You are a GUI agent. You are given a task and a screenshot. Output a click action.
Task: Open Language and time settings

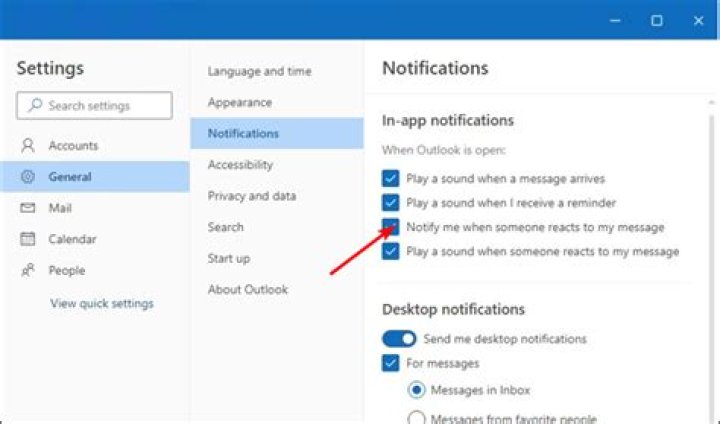tap(259, 72)
